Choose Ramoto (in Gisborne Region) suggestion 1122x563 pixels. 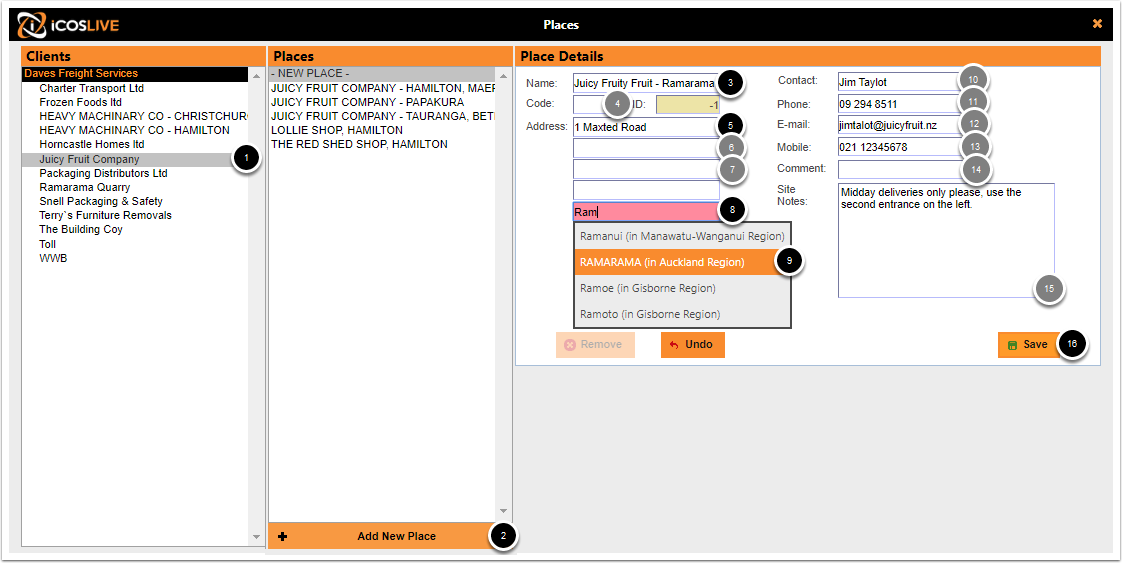pos(683,314)
